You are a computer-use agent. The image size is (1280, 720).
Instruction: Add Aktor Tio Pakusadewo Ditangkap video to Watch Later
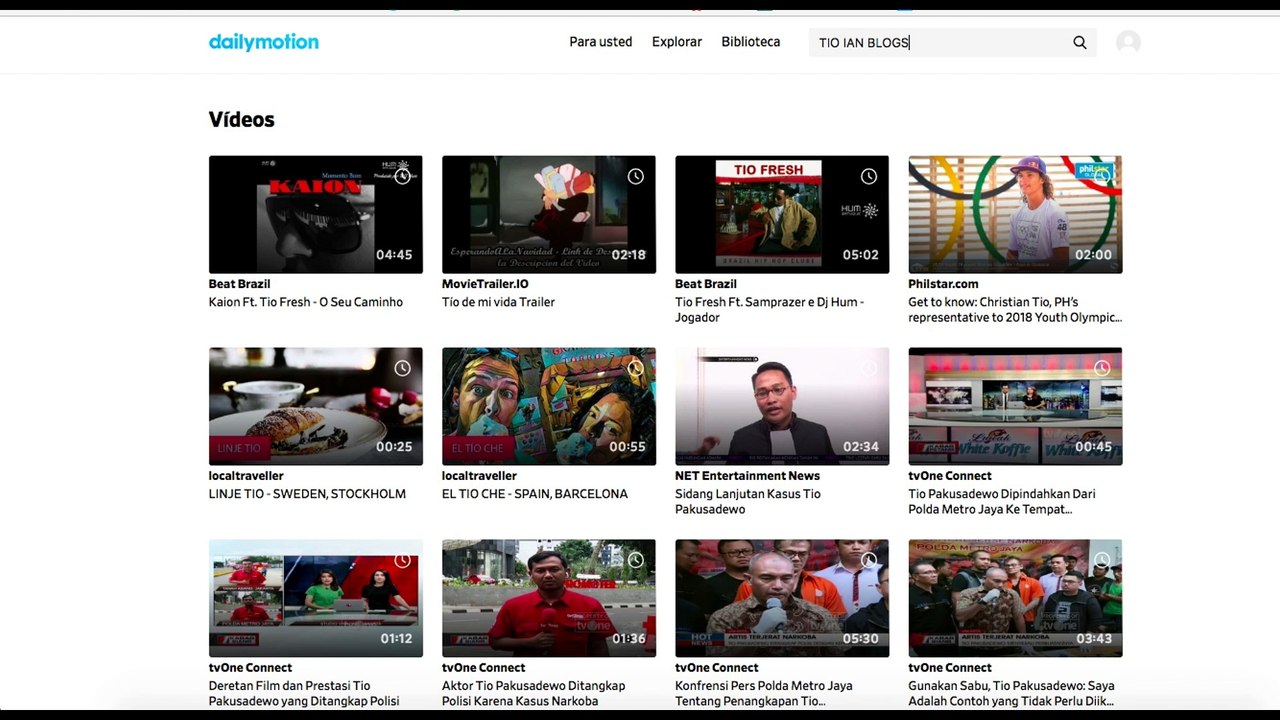tap(635, 560)
